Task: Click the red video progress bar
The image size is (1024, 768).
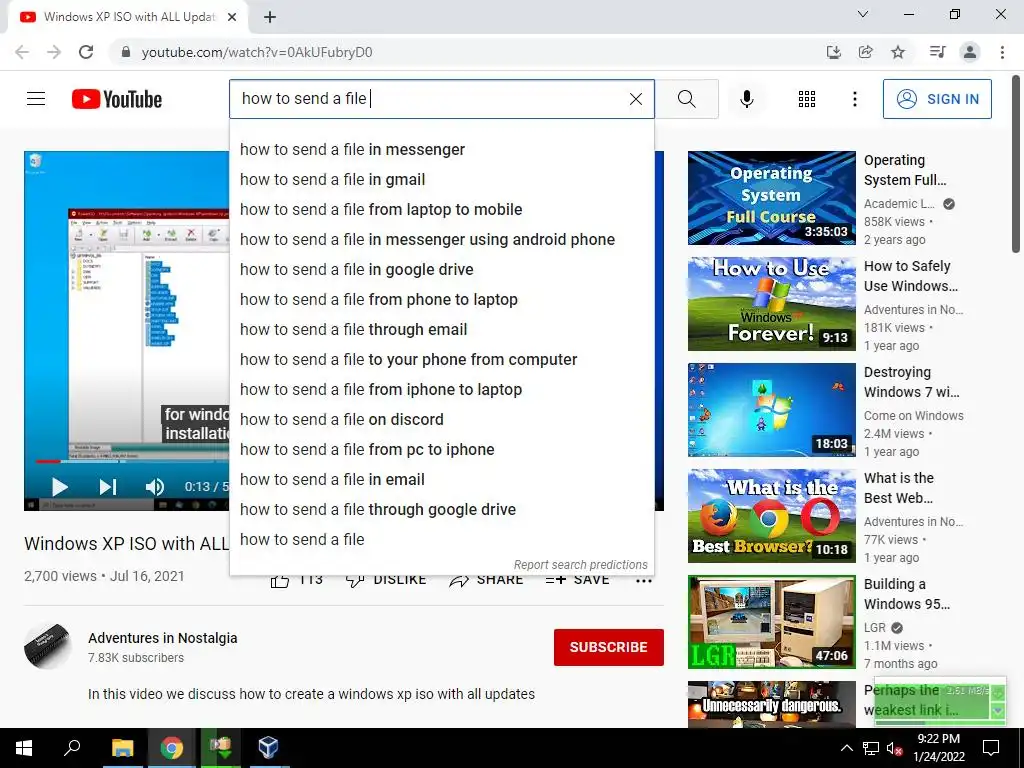Action: tap(48, 461)
